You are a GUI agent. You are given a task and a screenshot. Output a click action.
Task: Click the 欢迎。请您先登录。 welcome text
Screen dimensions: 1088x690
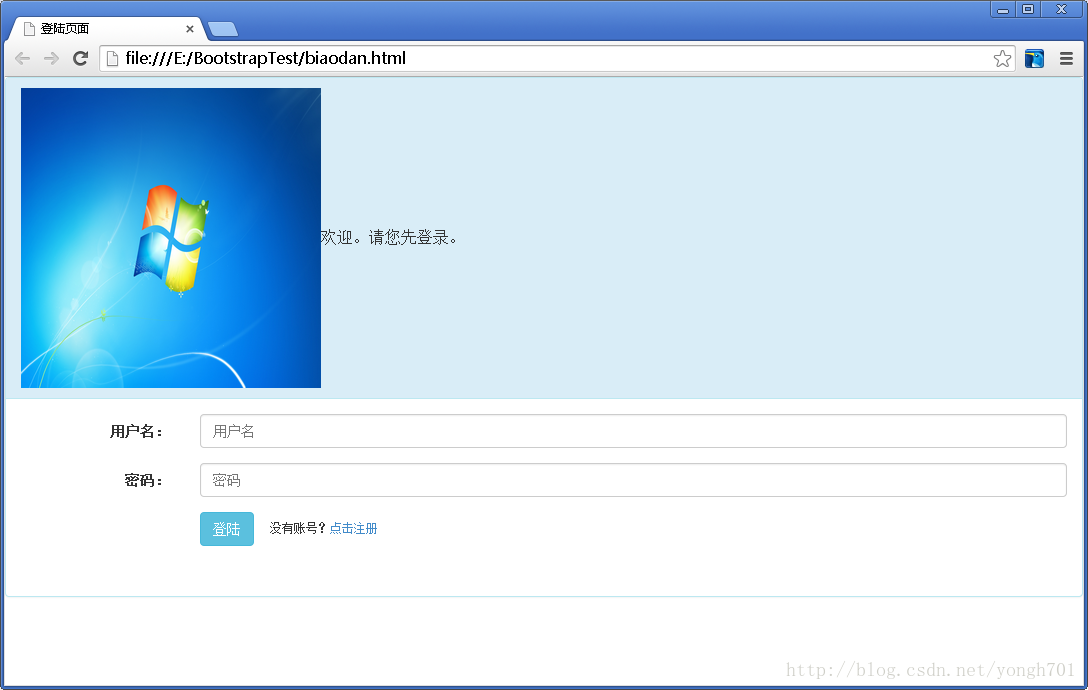389,237
